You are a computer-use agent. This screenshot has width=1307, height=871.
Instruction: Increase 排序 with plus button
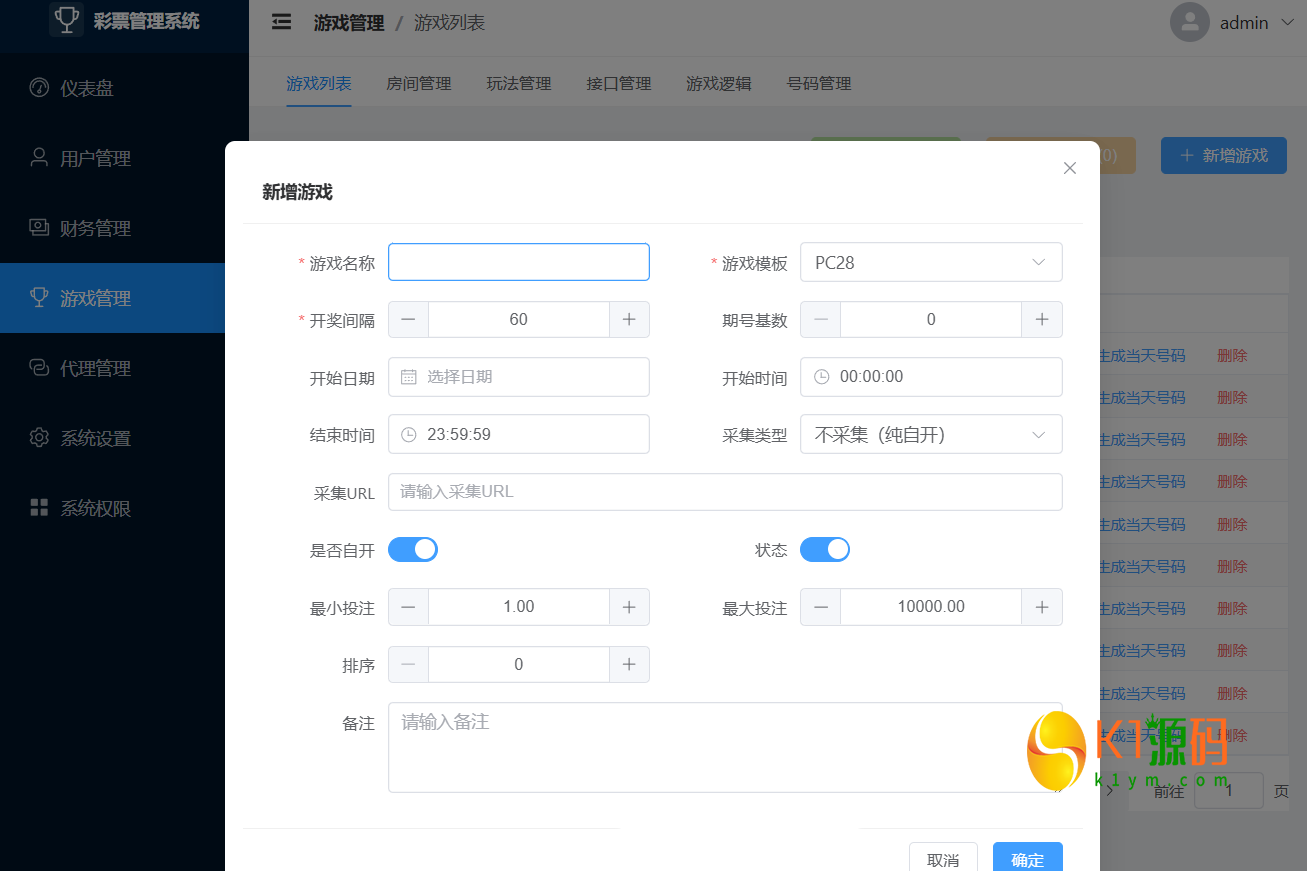point(629,664)
